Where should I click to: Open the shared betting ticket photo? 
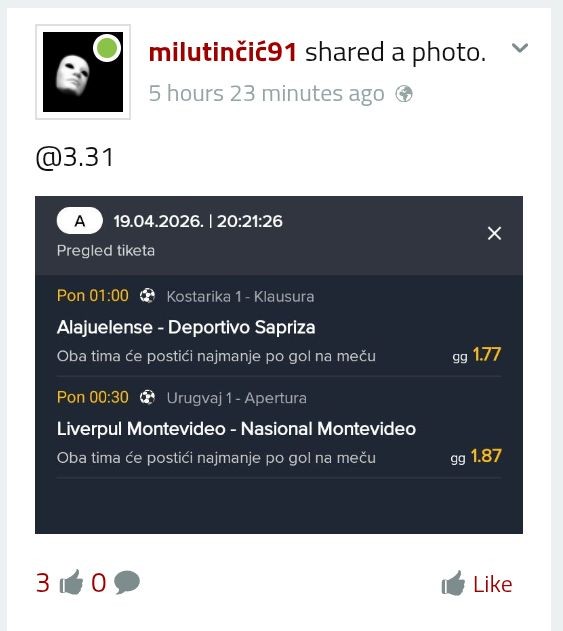279,365
